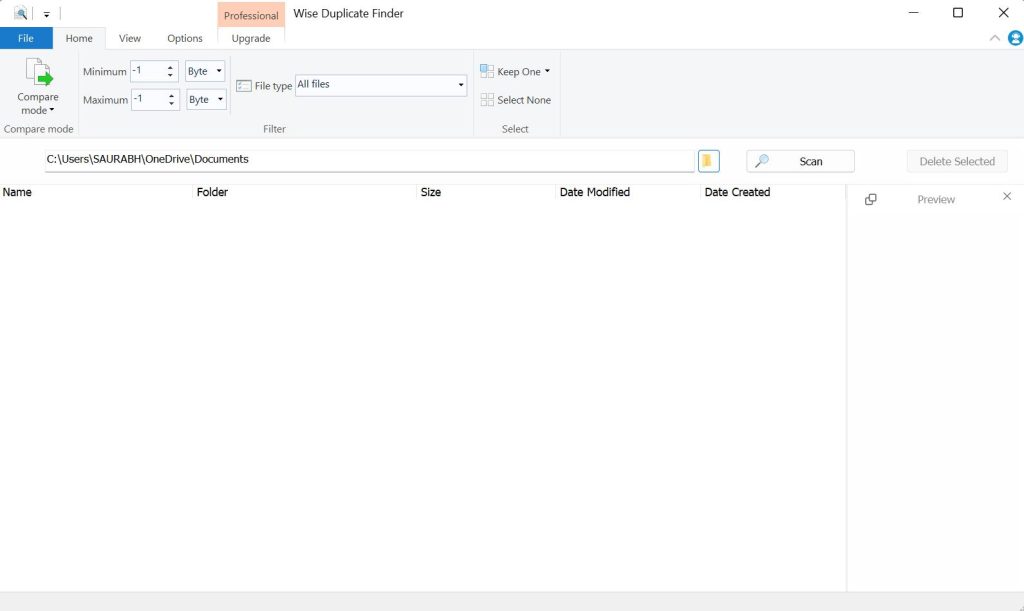Switch to the Home tab
Image resolution: width=1024 pixels, height=611 pixels.
coord(79,39)
